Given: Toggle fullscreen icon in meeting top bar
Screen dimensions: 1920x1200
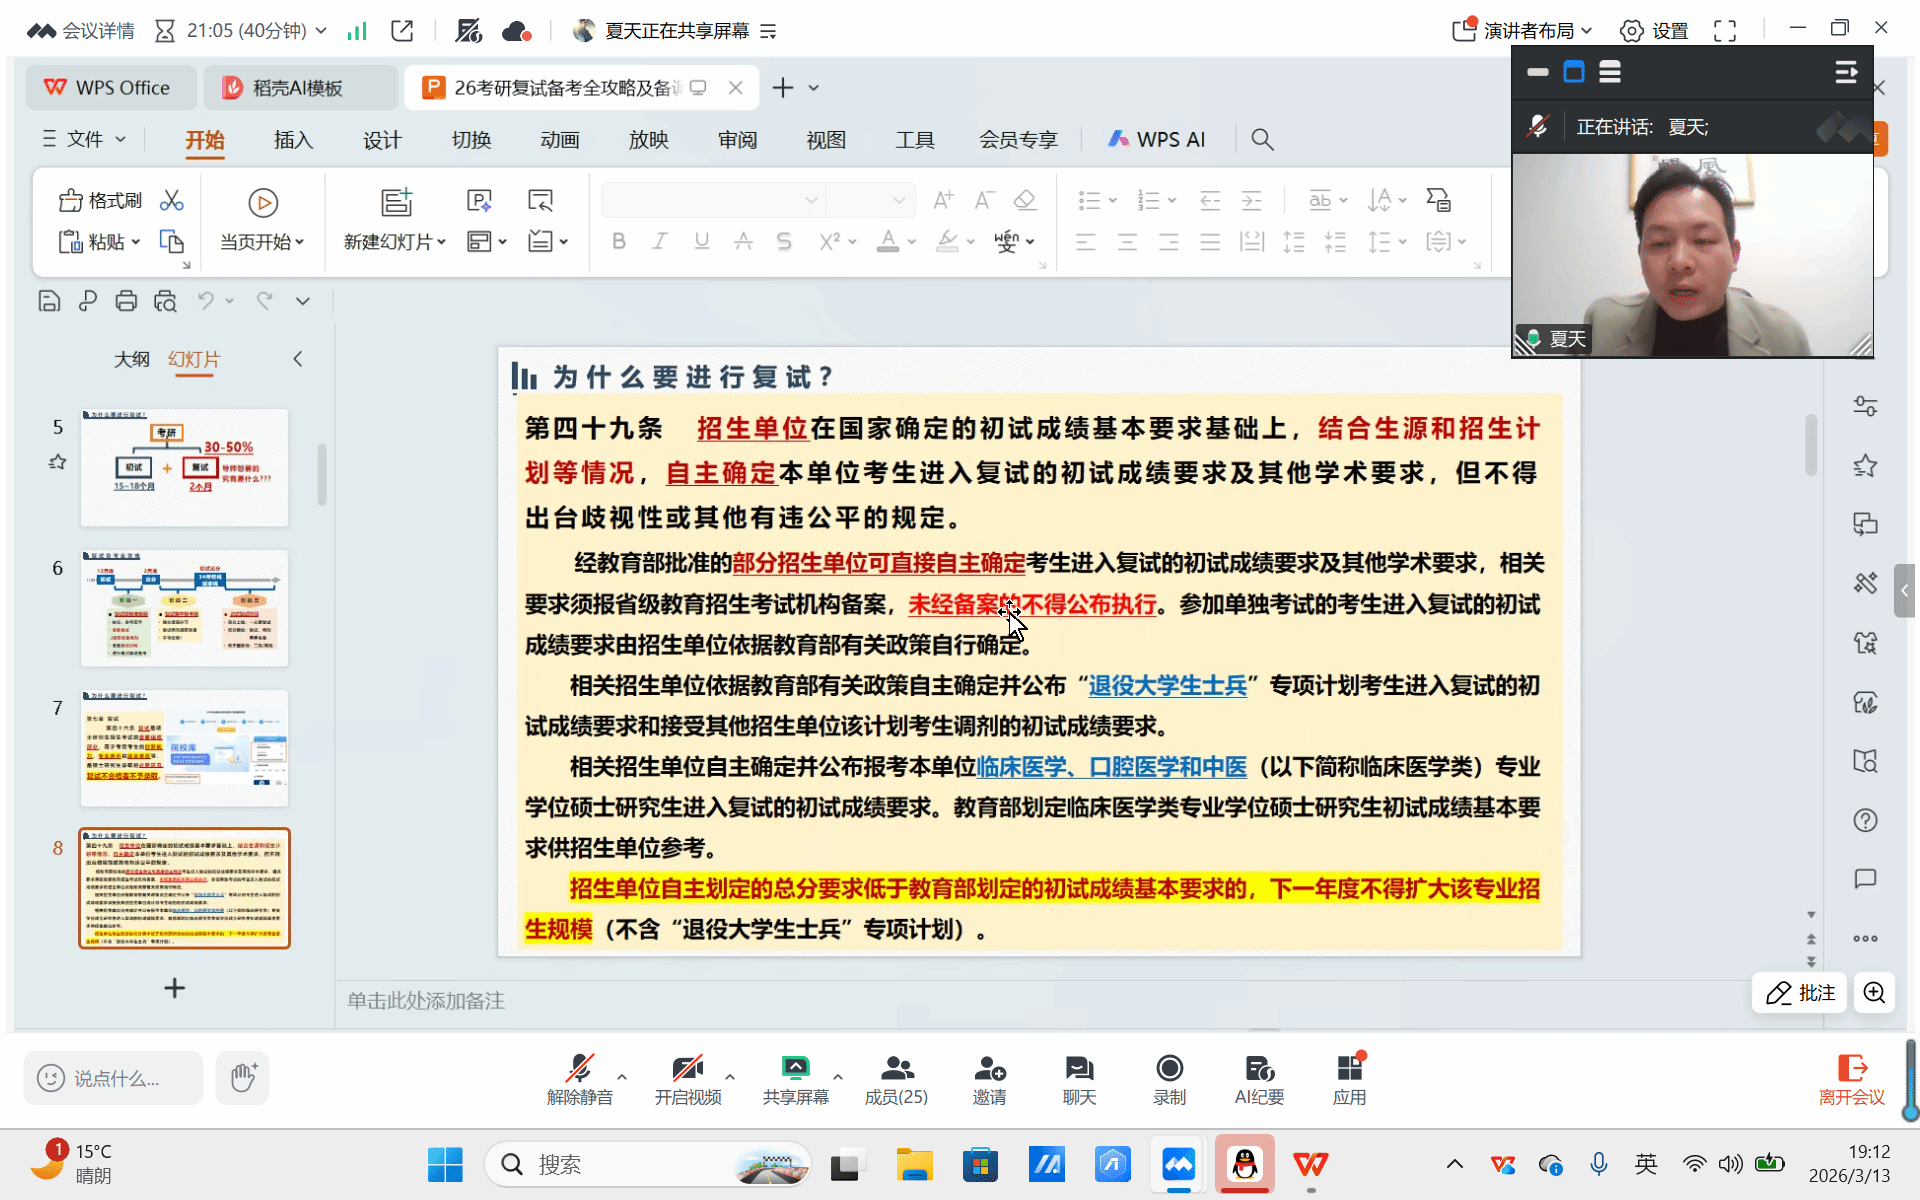Looking at the screenshot, I should 1725,31.
